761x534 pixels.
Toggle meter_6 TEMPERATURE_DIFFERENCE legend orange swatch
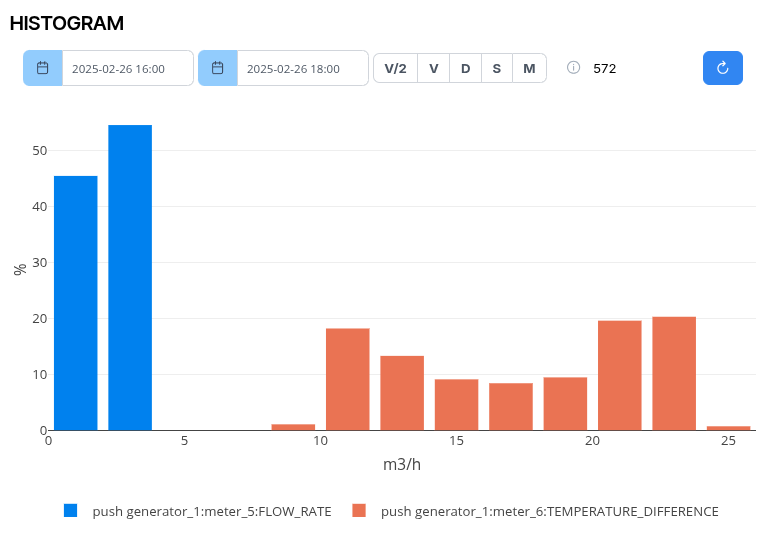359,511
